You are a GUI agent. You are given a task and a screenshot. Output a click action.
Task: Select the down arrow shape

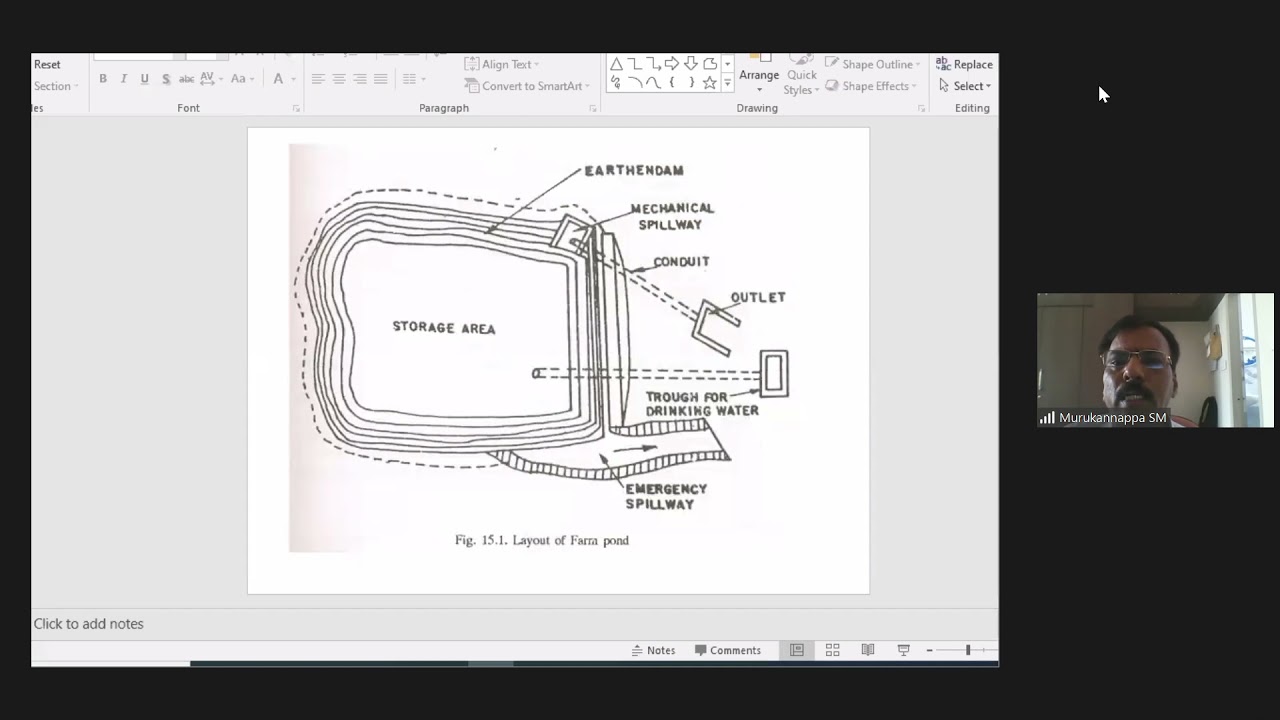(x=690, y=64)
